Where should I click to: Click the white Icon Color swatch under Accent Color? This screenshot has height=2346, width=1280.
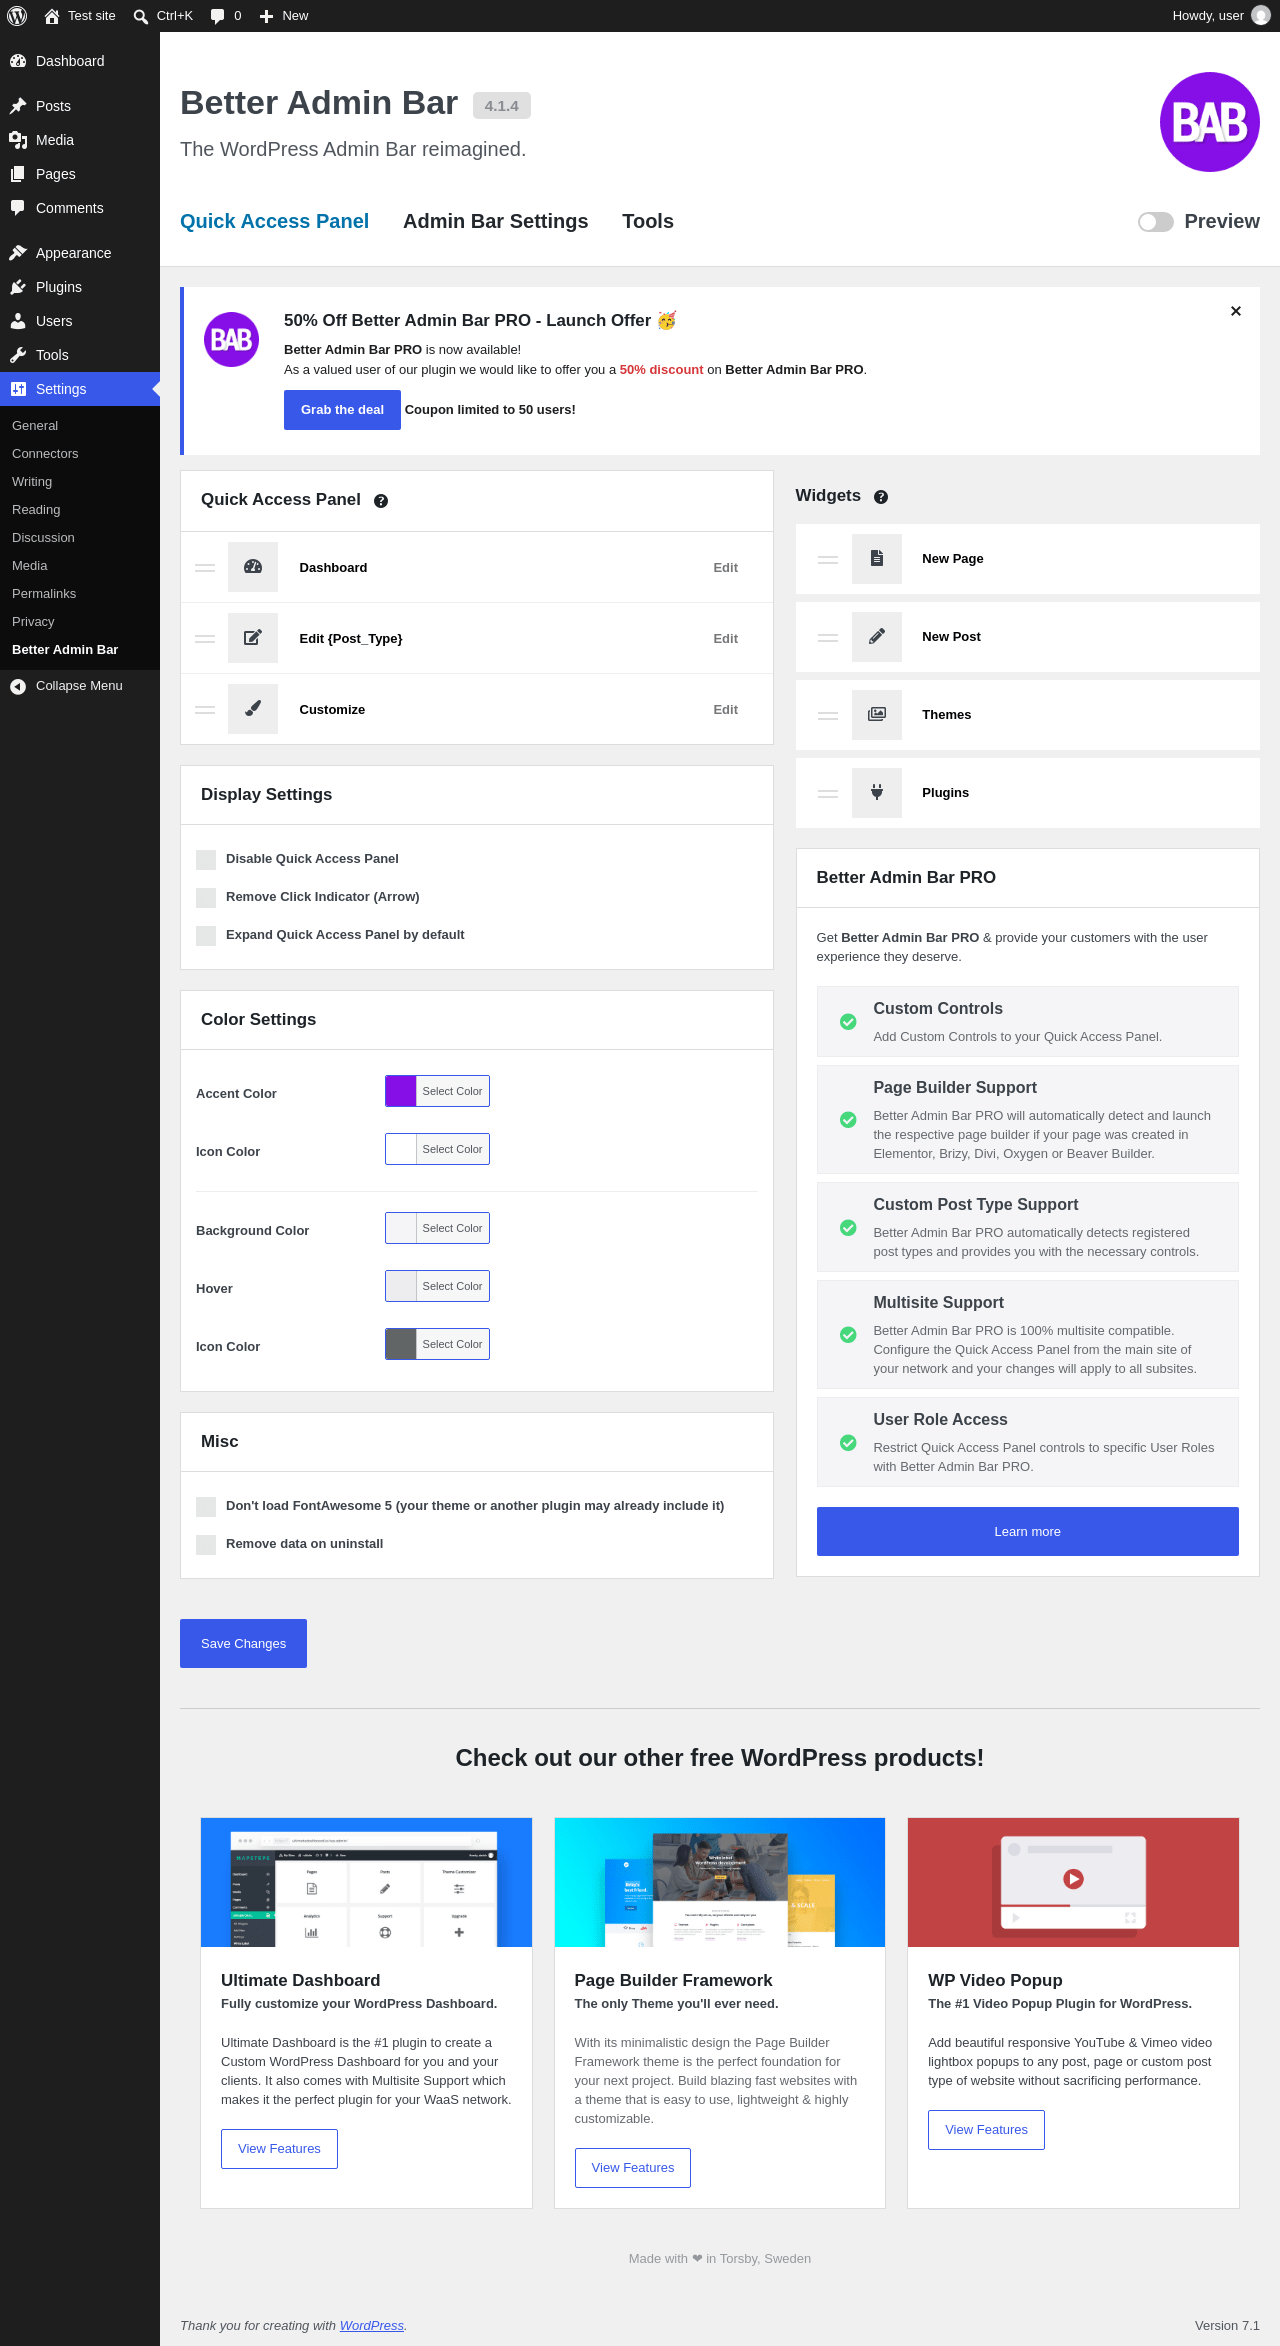pos(401,1149)
